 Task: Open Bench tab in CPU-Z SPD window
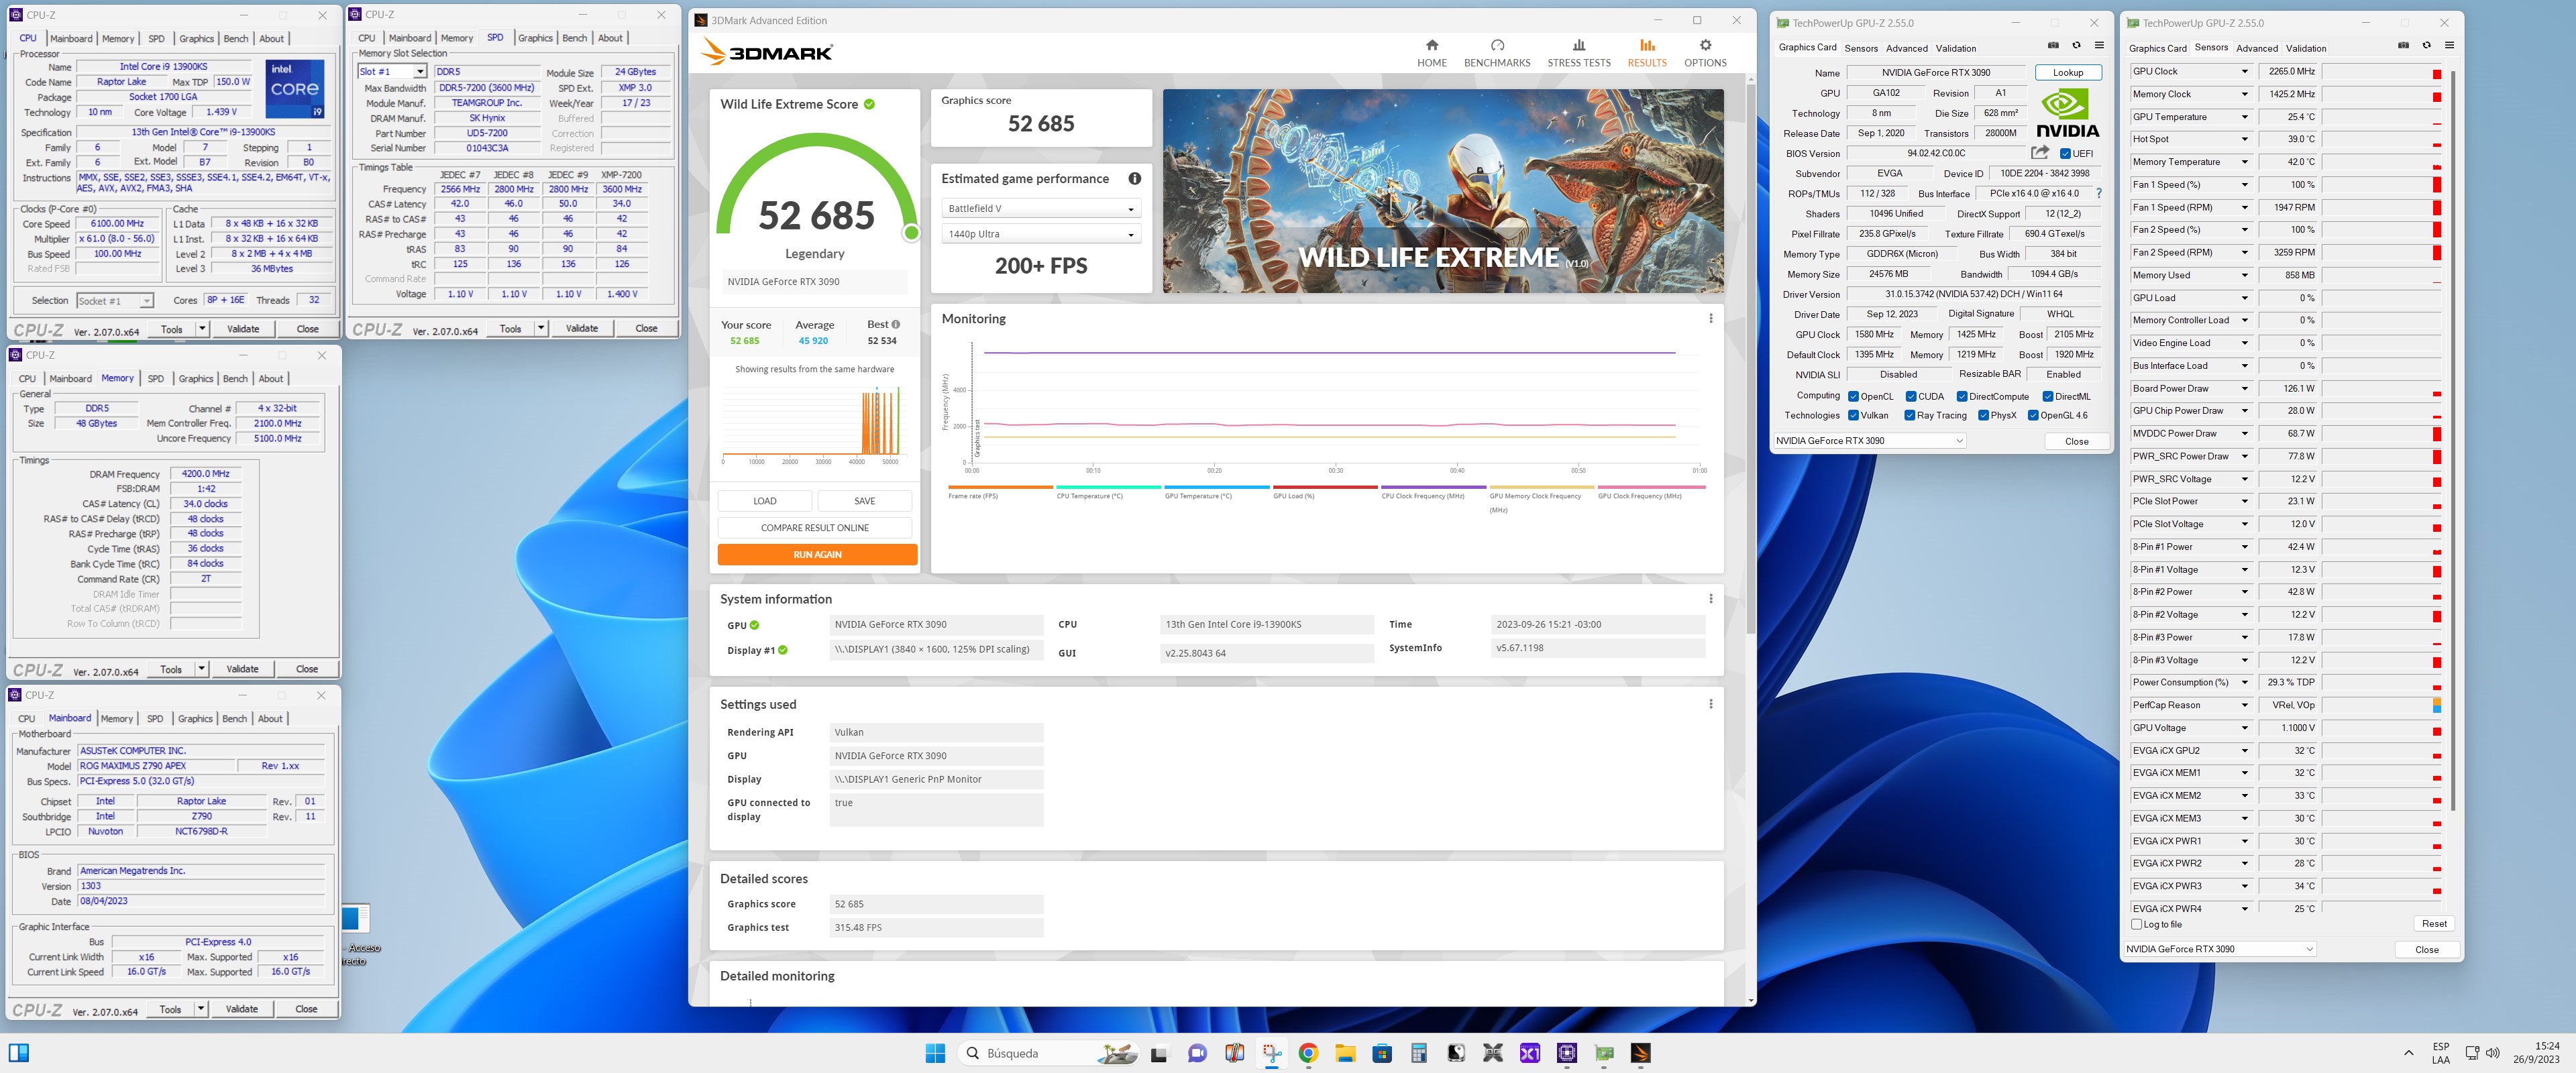575,38
